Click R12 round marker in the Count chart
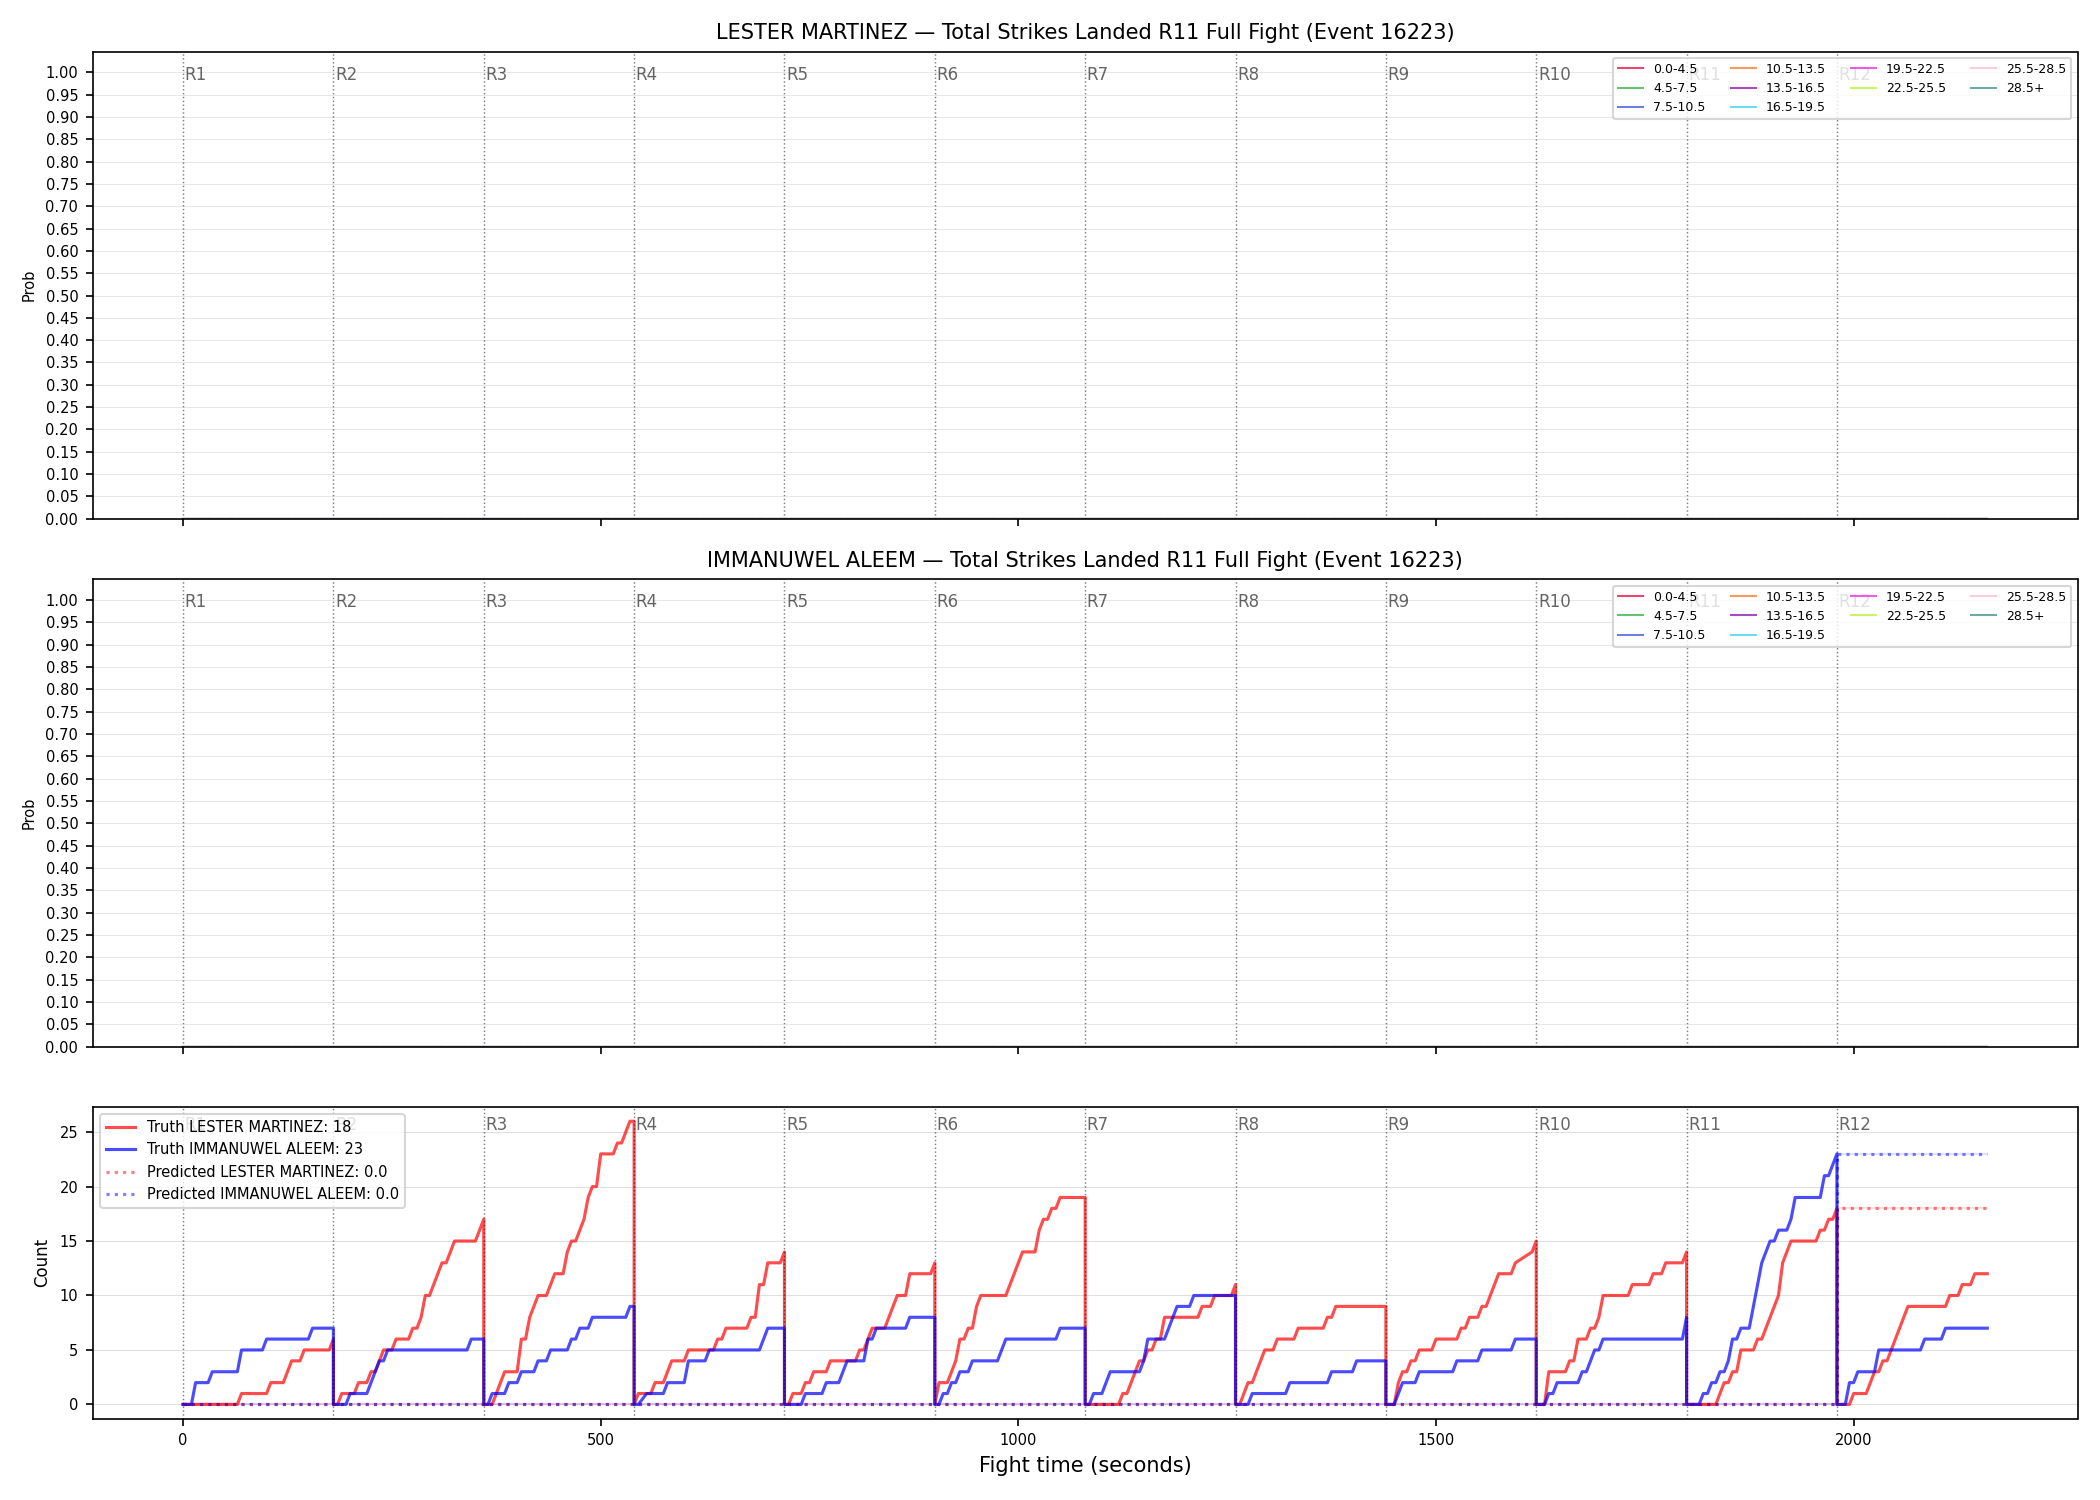 pyautogui.click(x=1855, y=1124)
